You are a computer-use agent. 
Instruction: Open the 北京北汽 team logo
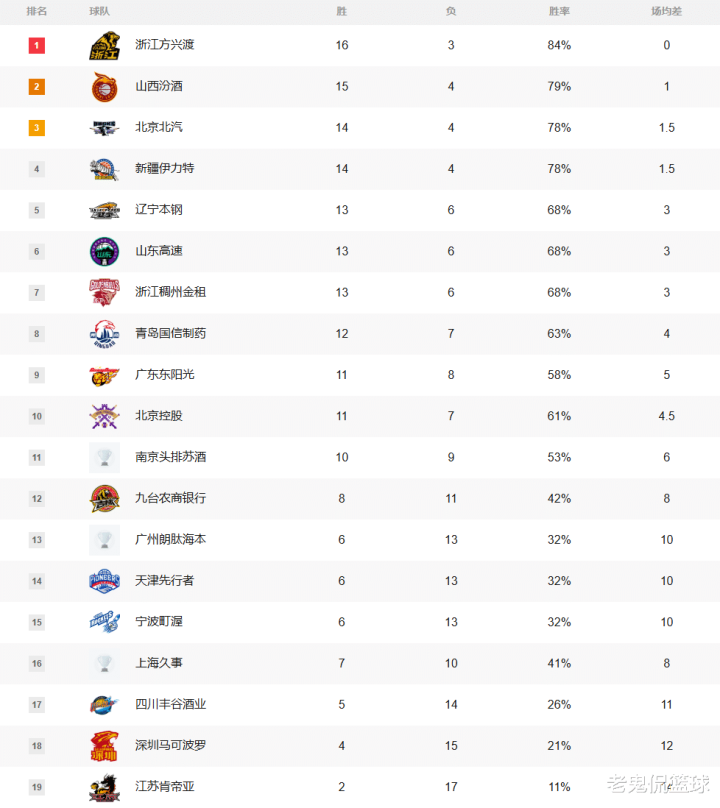(x=105, y=128)
